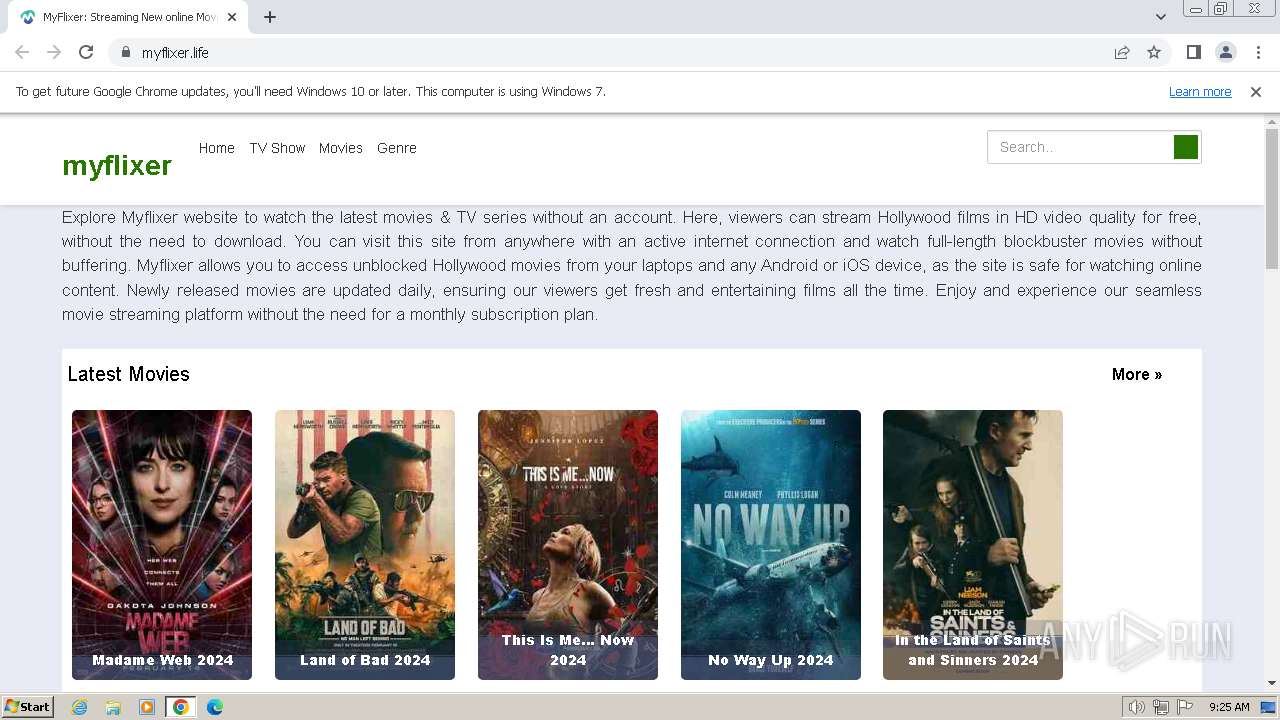Open a new tab with plus button
1280x720 pixels.
pos(270,17)
